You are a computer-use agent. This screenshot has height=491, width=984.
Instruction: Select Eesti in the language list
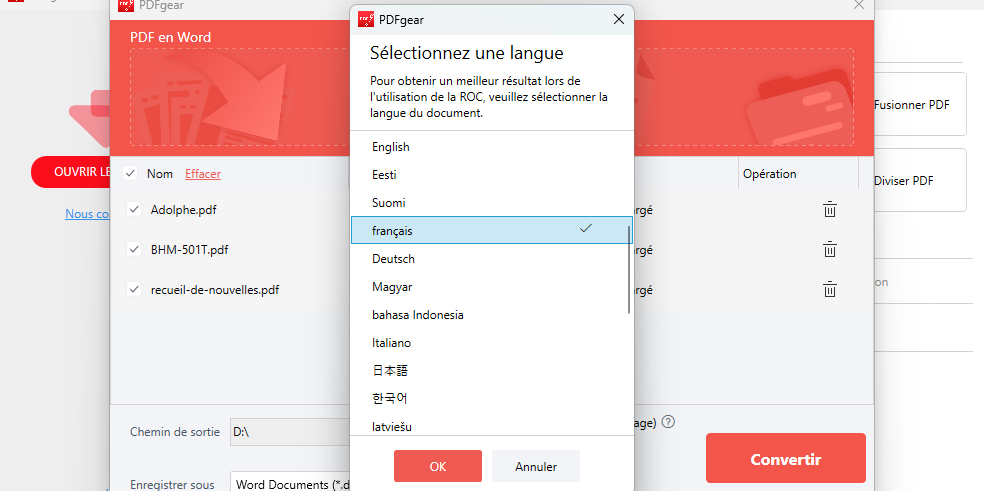pyautogui.click(x=491, y=175)
